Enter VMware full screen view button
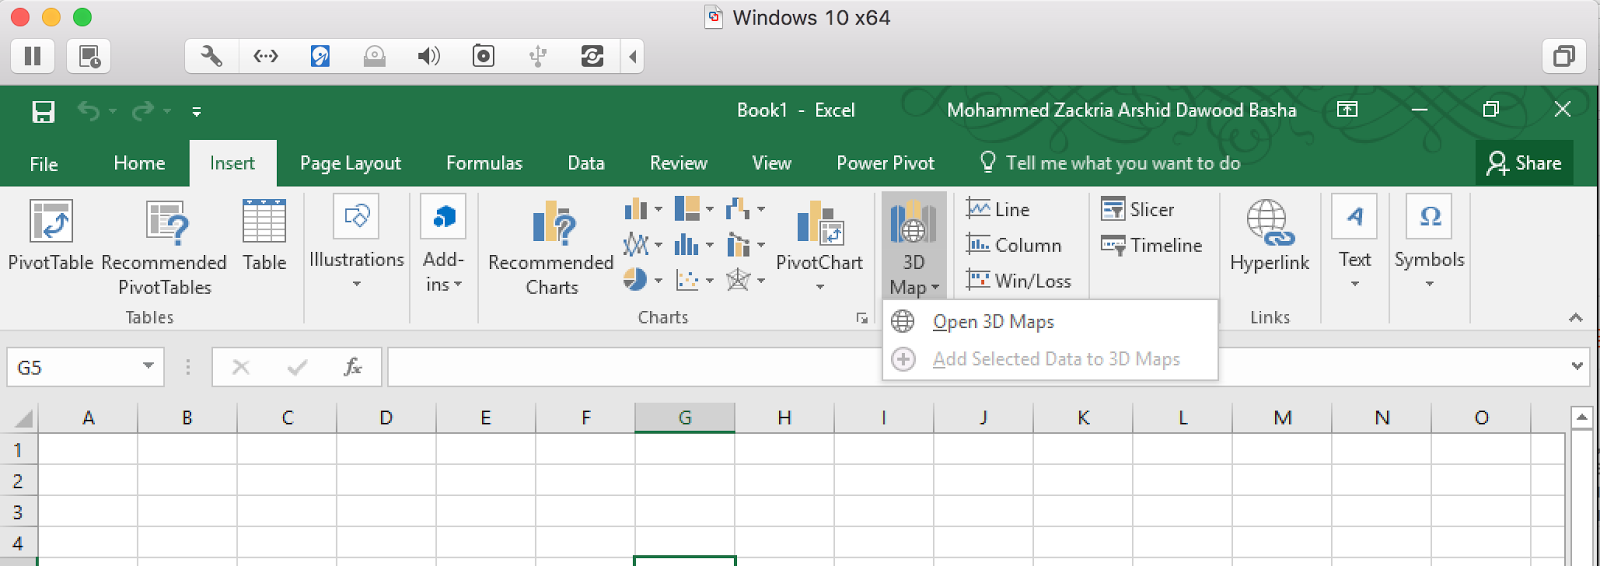1600x566 pixels. 1563,56
